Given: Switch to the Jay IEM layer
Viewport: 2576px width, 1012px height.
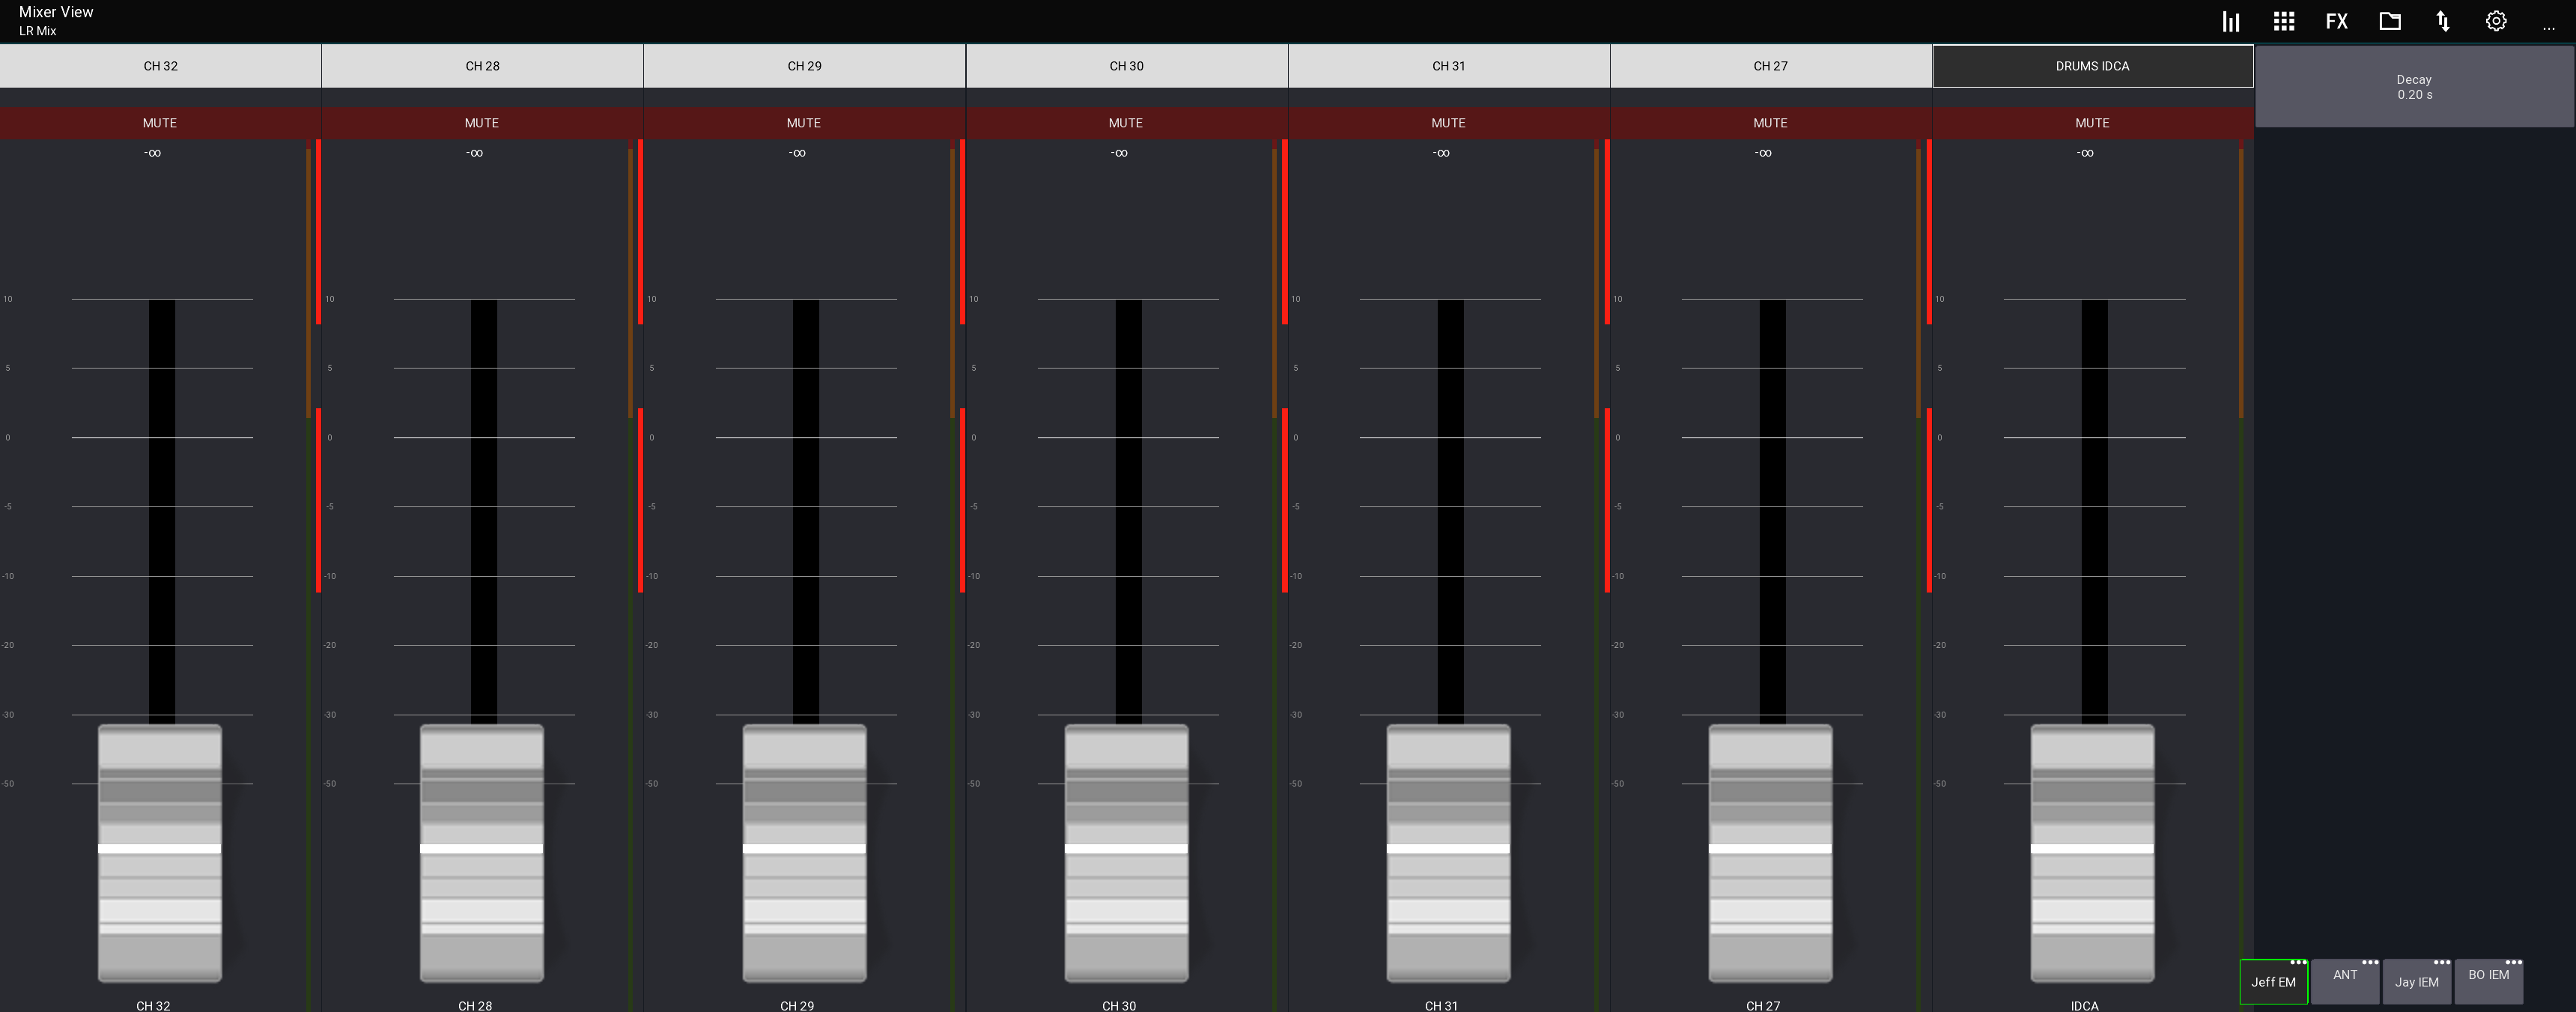Looking at the screenshot, I should tap(2417, 983).
